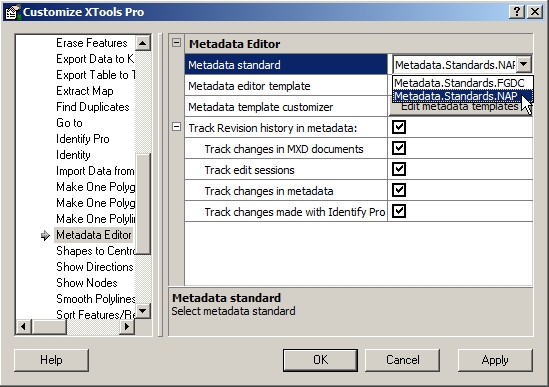Select Extract Map in the tool list
Screen dimensions: 549x387
click(84, 91)
